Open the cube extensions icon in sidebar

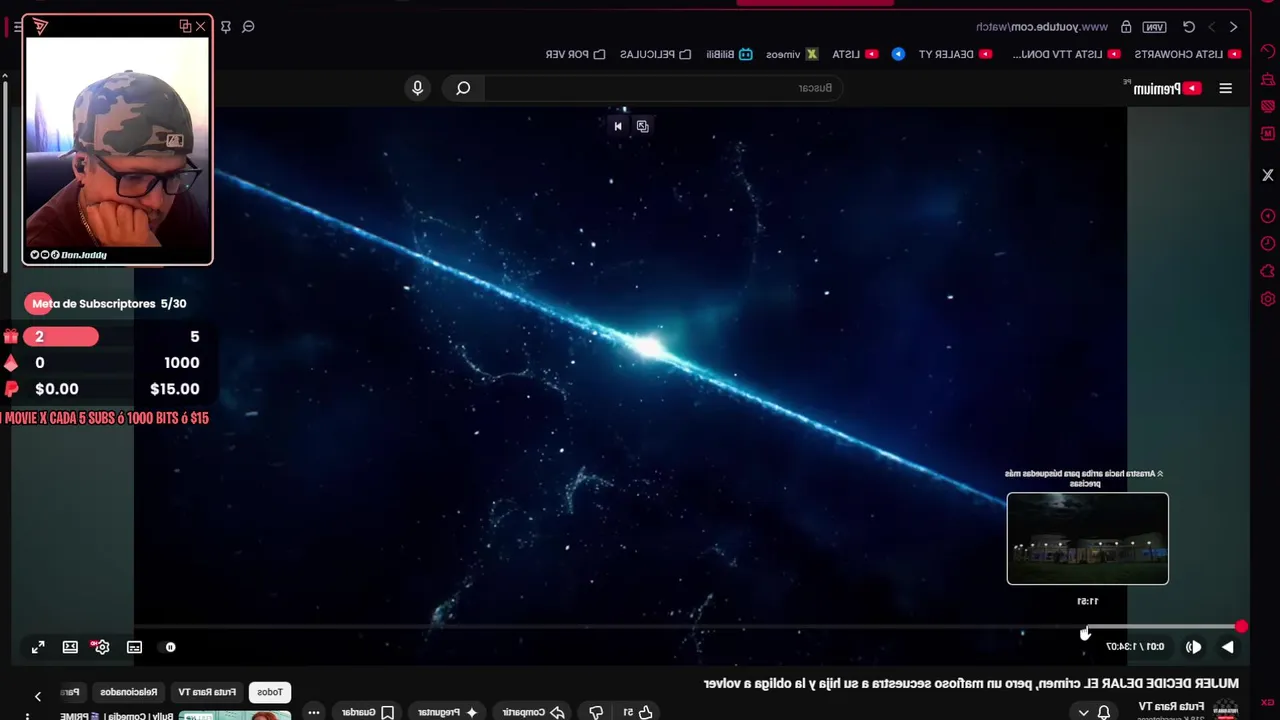point(1268,271)
